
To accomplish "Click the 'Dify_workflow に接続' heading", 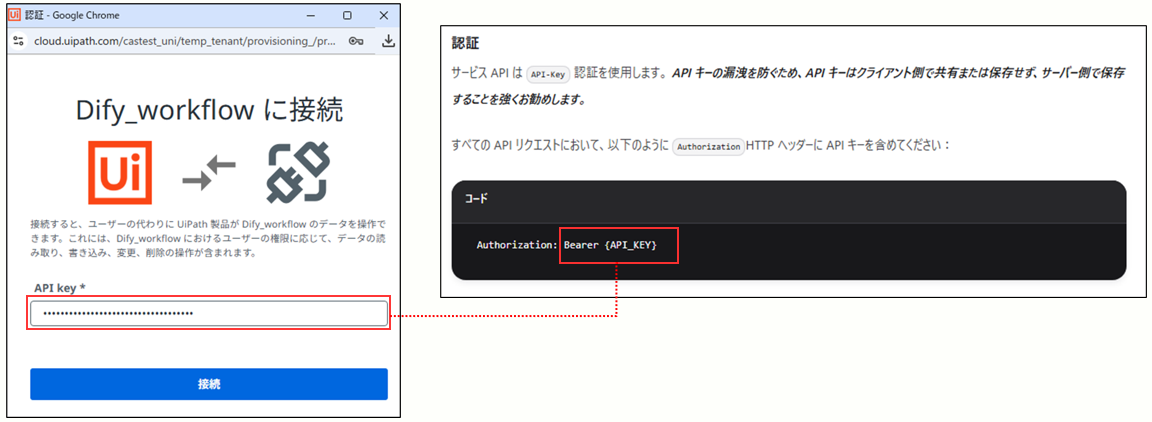I will coord(208,110).
